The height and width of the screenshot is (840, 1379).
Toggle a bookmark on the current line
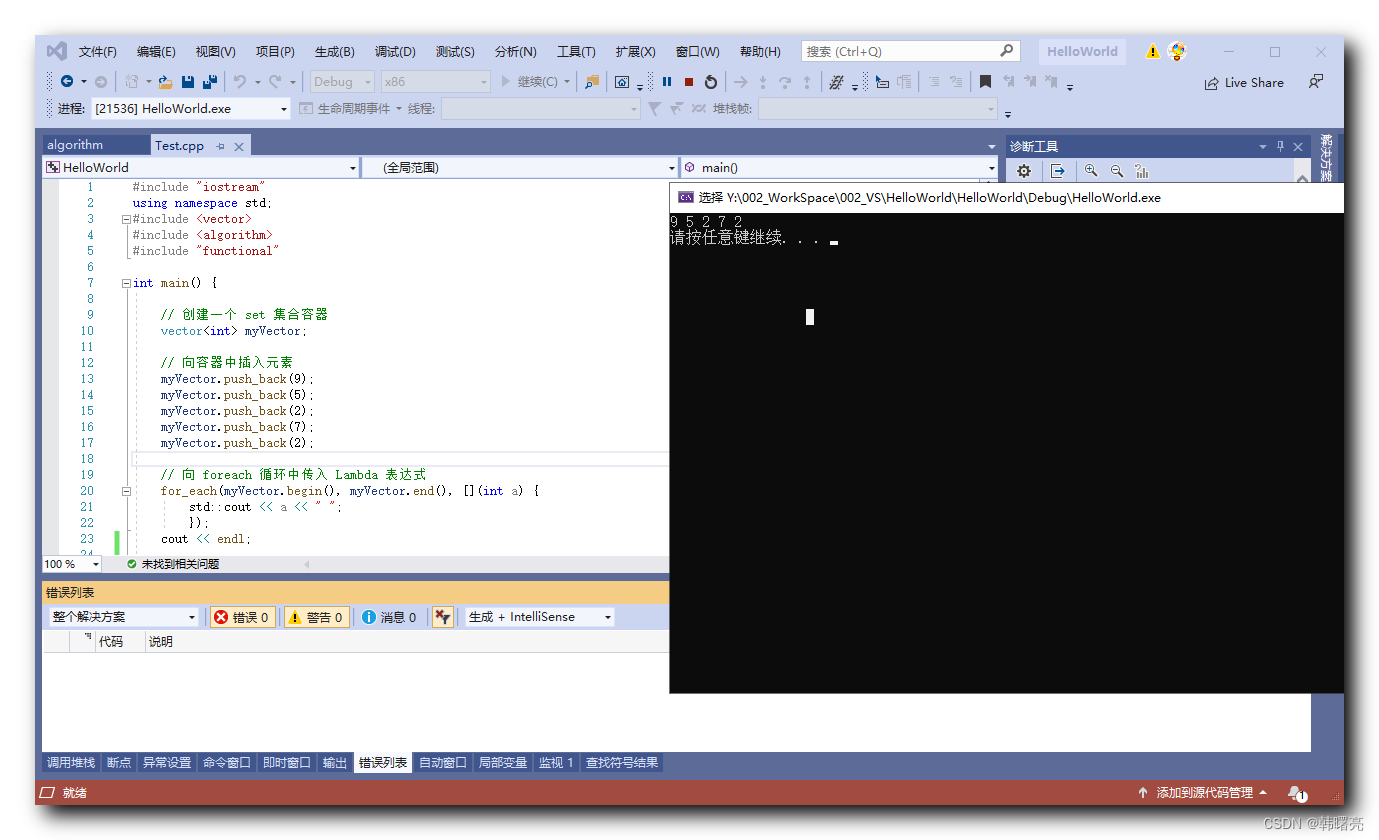pyautogui.click(x=985, y=82)
